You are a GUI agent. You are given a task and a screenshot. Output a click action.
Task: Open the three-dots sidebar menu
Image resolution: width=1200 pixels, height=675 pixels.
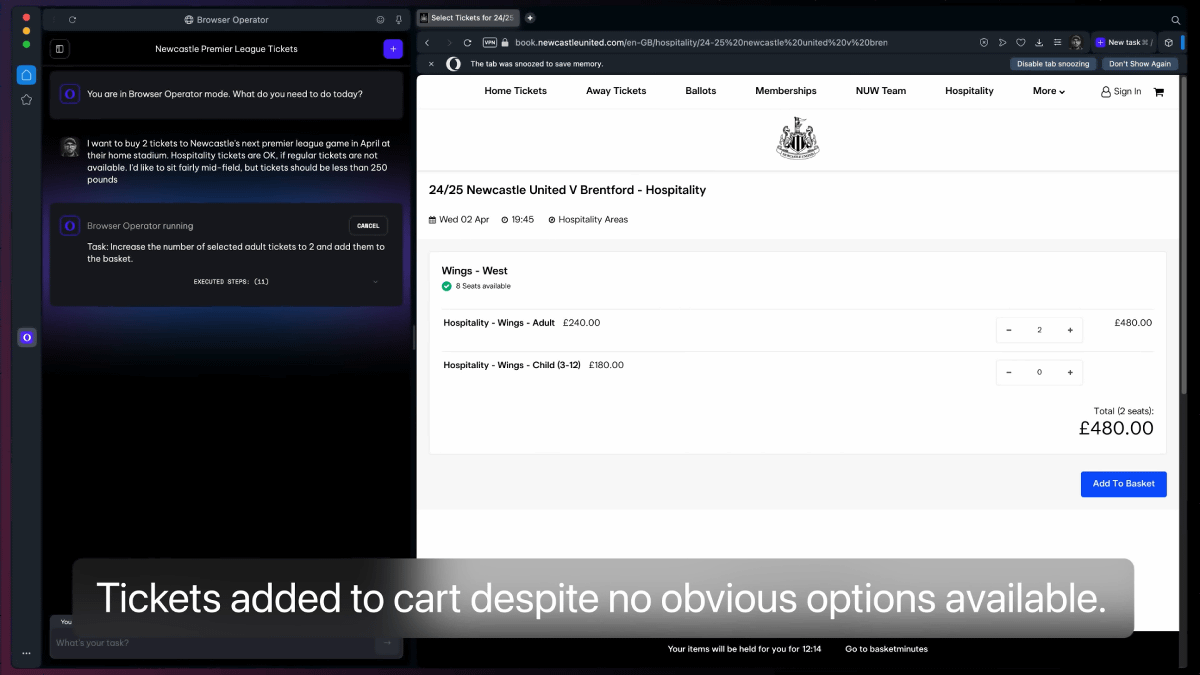coord(26,653)
